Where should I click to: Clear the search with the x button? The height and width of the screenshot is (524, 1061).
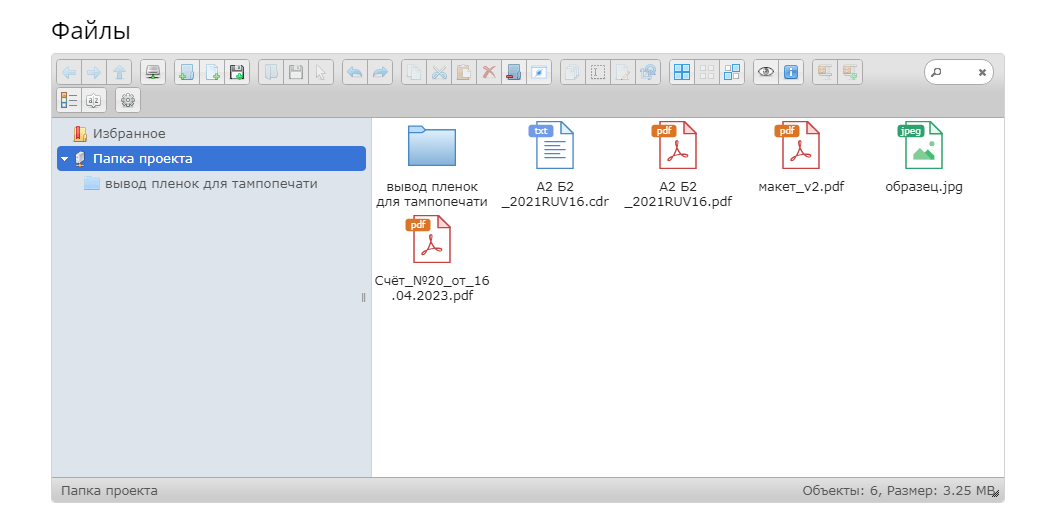(x=982, y=72)
